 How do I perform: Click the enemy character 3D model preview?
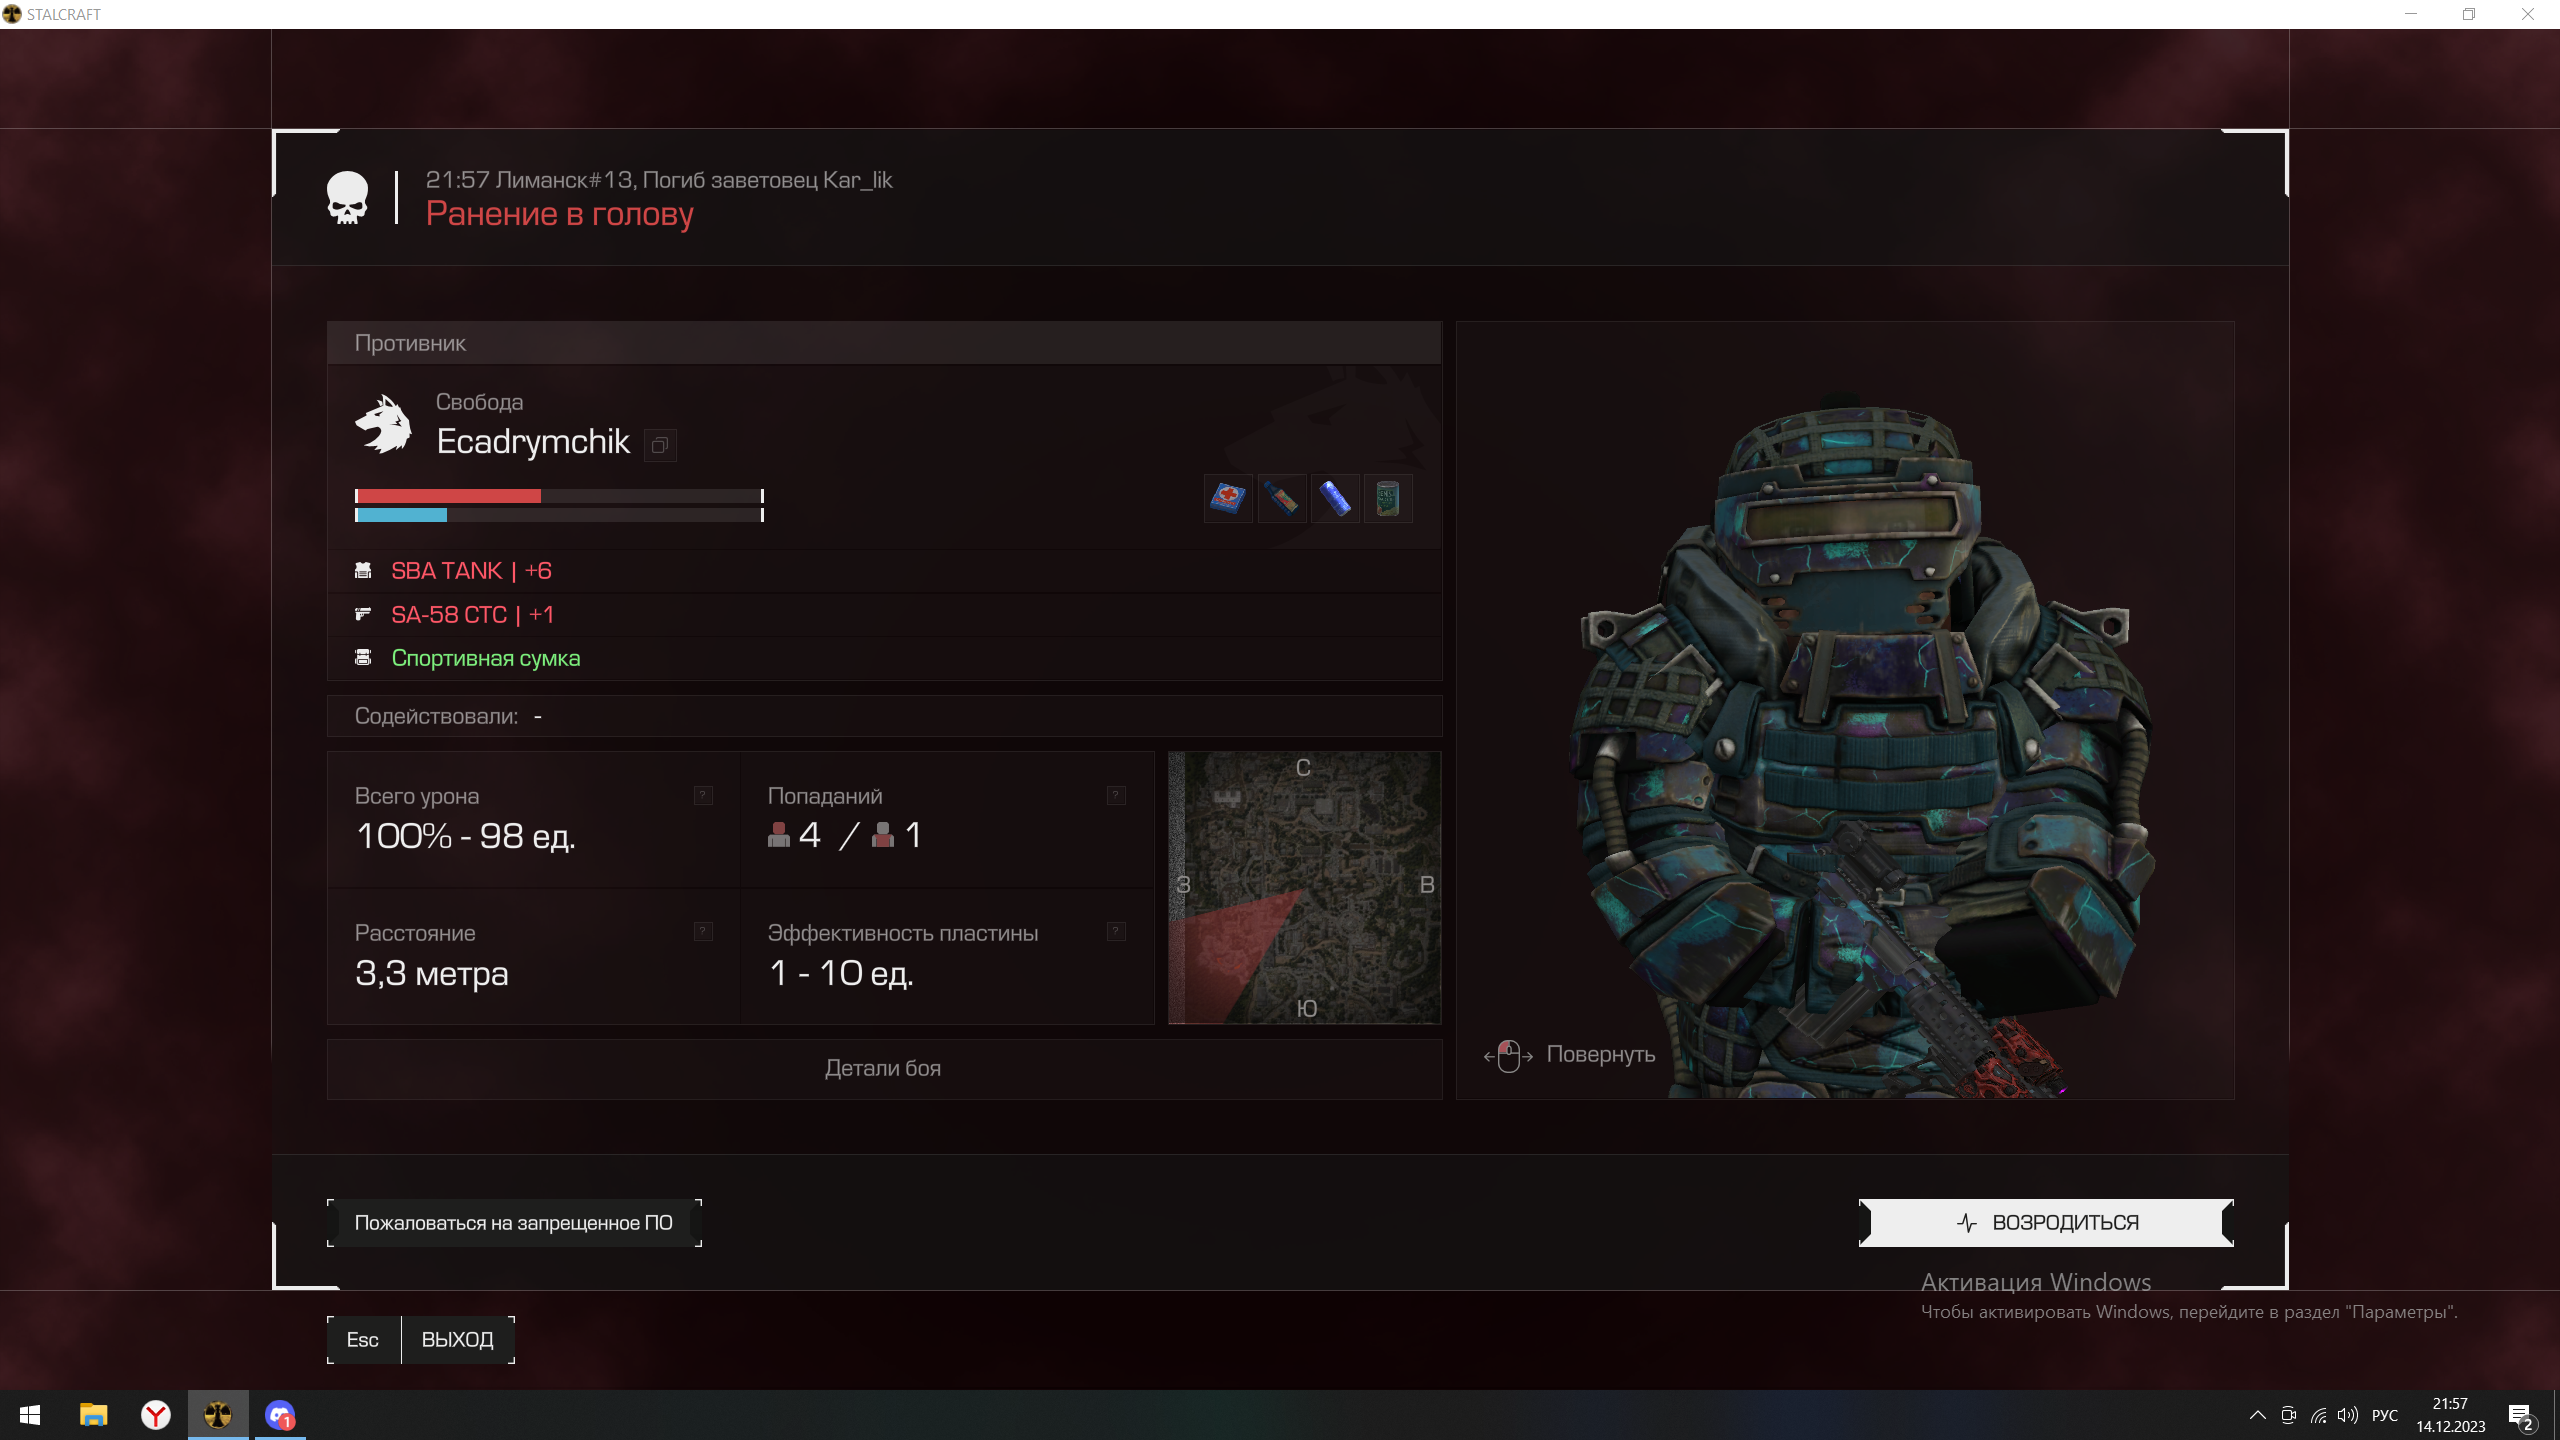click(x=1846, y=711)
